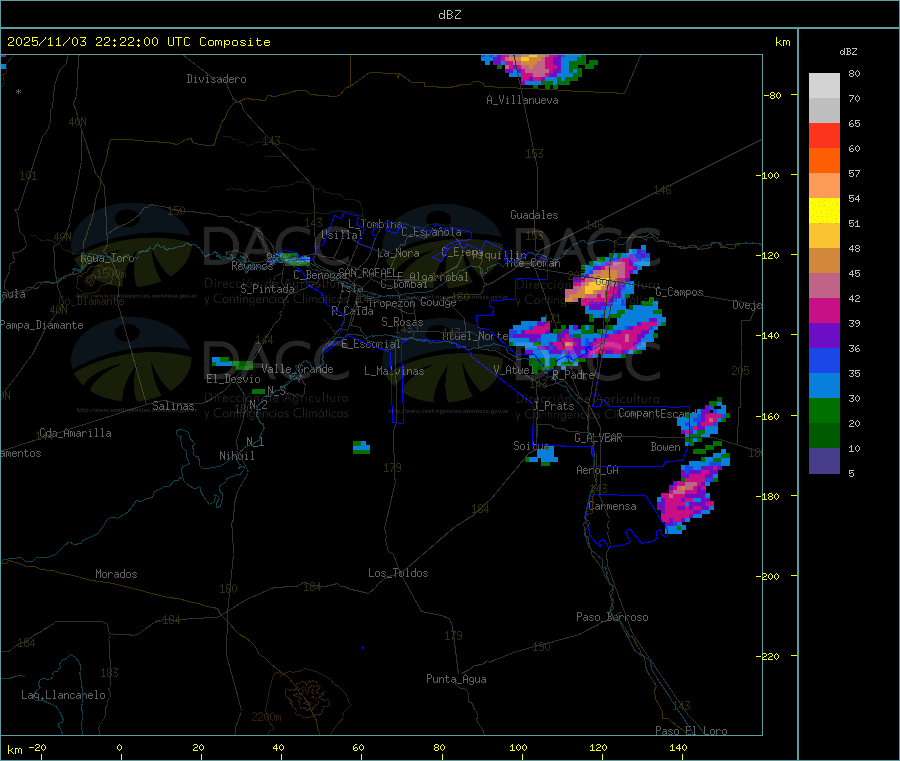Viewport: 900px width, 761px height.
Task: Click the Paso_Barroso label
Action: click(612, 617)
